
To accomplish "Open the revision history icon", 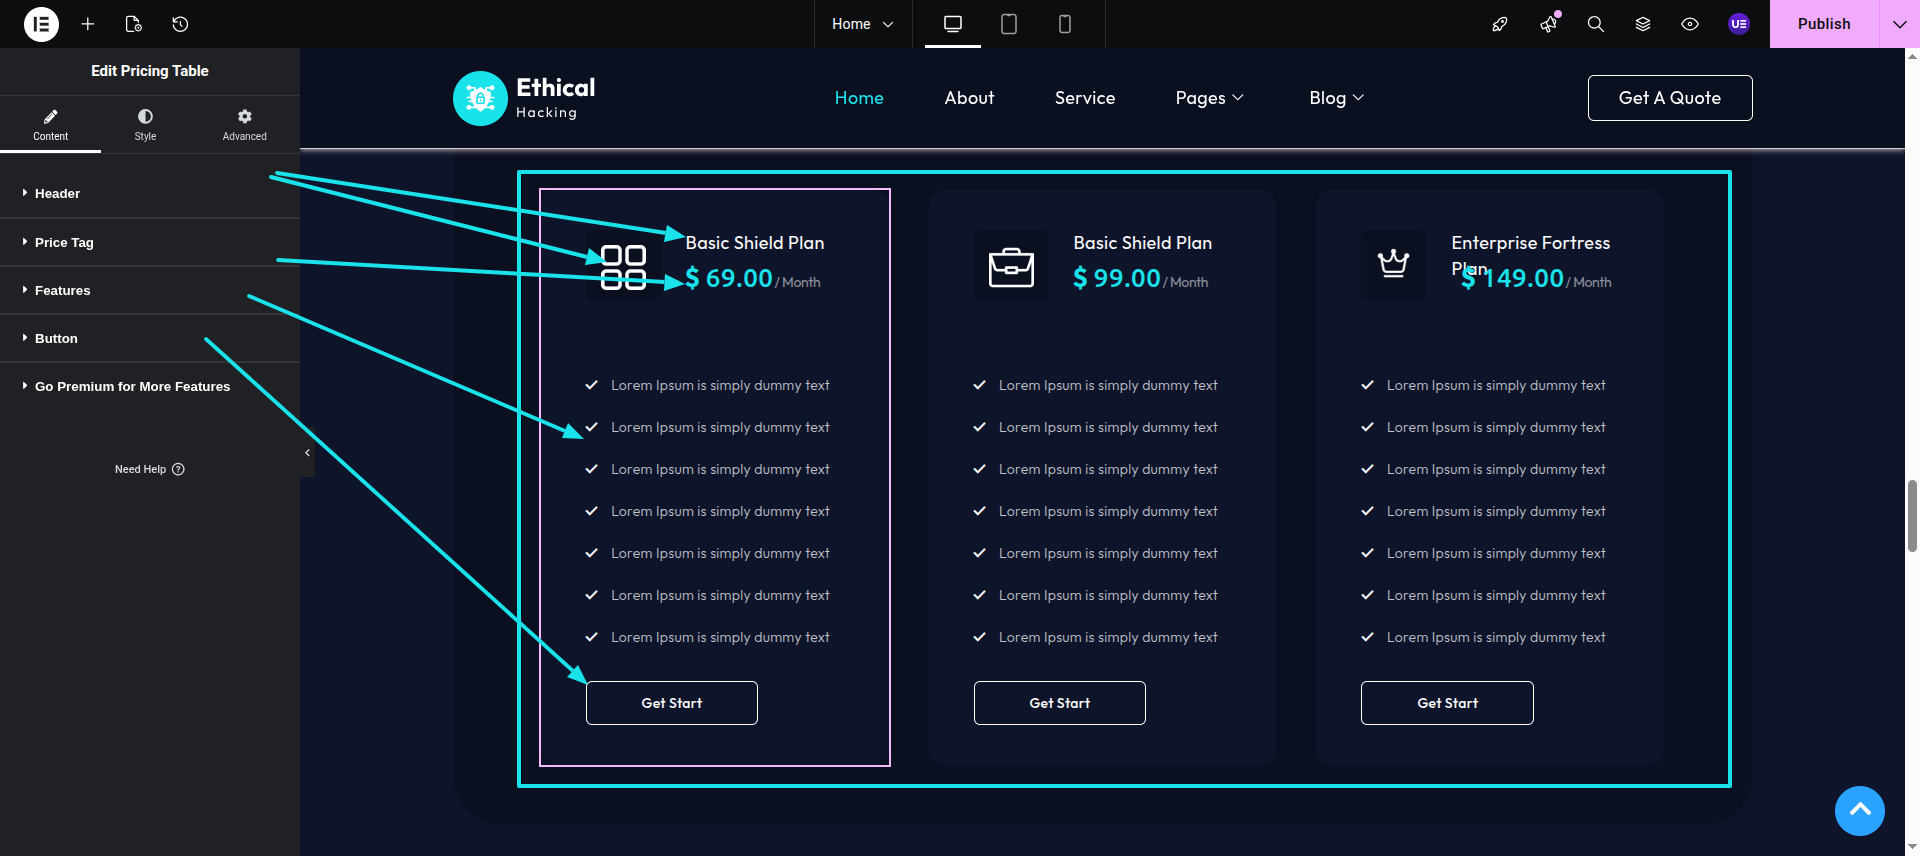I will [x=180, y=24].
